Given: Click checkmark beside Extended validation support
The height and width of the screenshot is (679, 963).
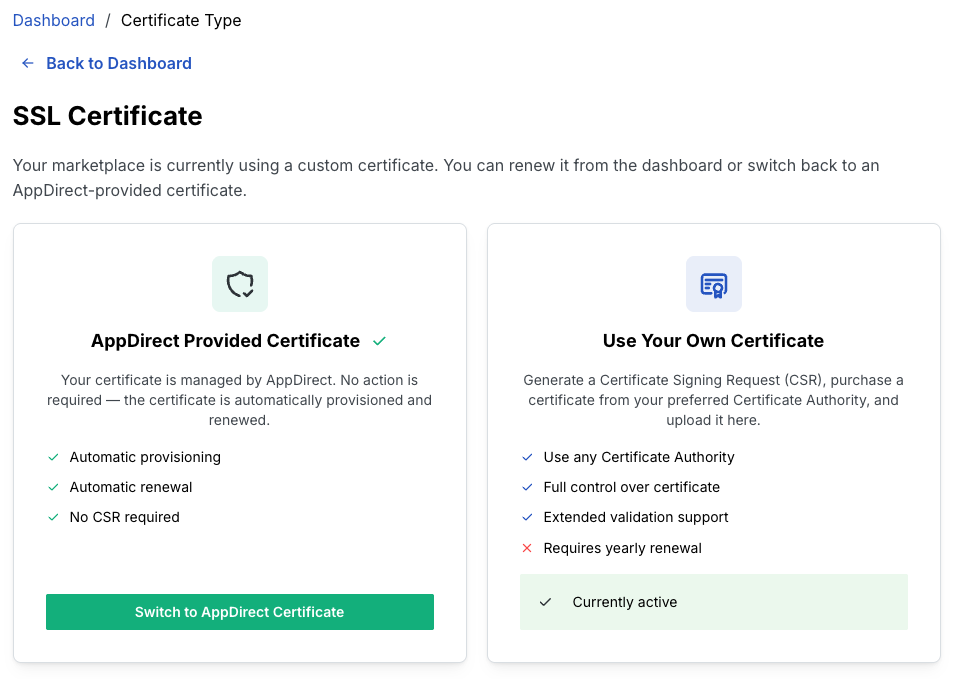Looking at the screenshot, I should click(x=527, y=518).
